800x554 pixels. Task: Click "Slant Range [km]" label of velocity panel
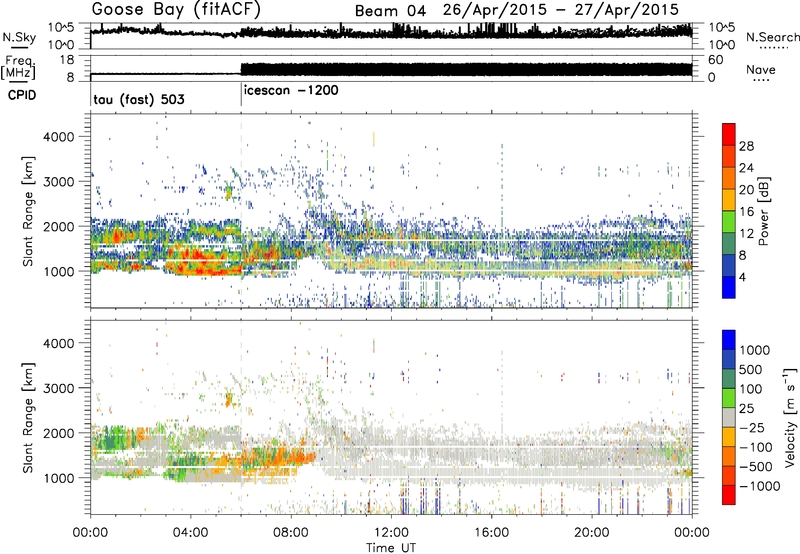pyautogui.click(x=28, y=417)
